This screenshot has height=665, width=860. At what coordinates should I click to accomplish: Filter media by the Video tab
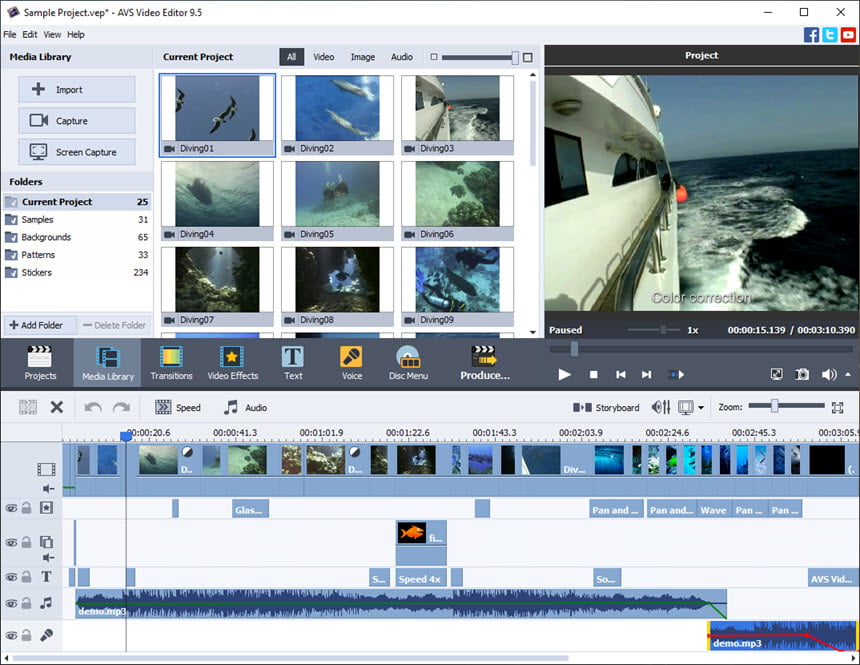324,57
